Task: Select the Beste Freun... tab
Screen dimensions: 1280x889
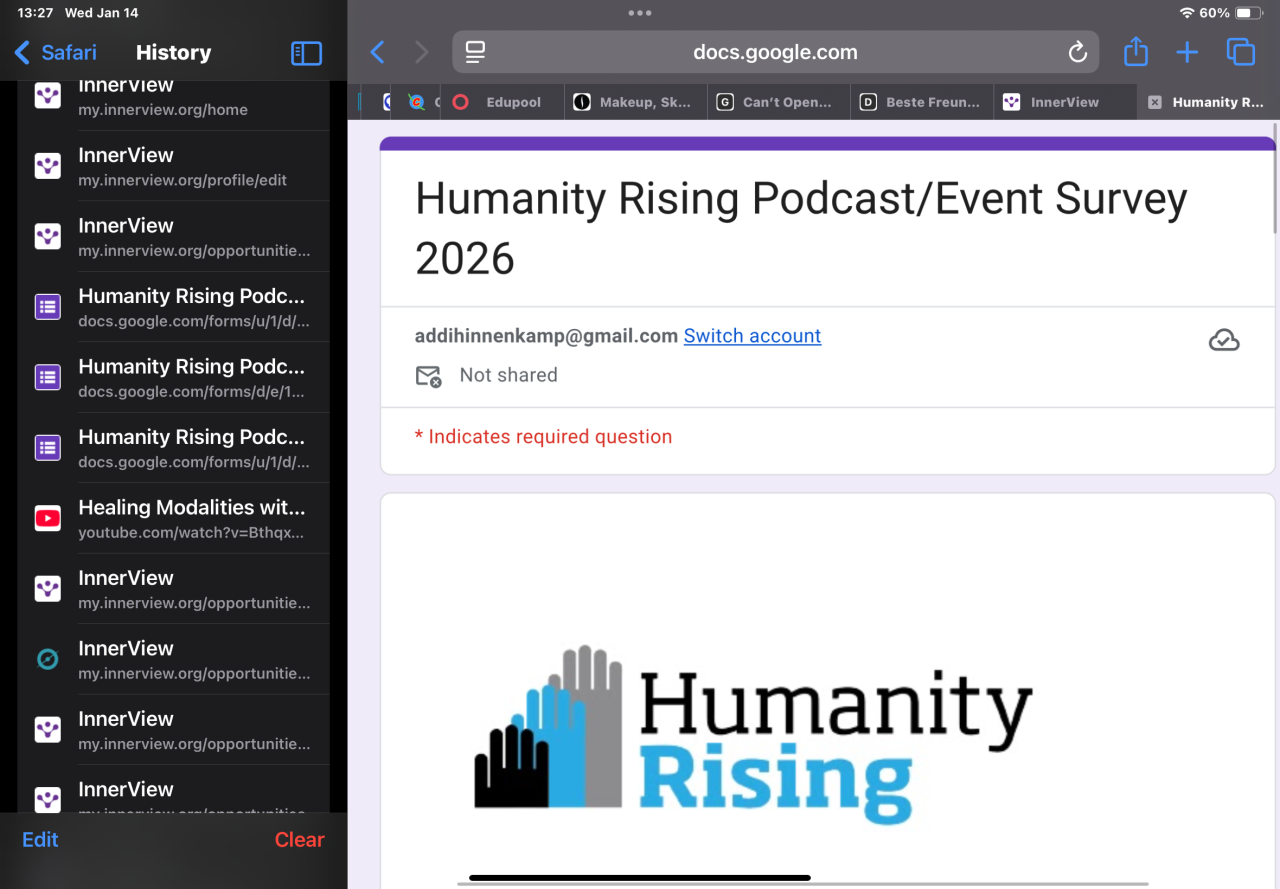Action: pyautogui.click(x=922, y=102)
